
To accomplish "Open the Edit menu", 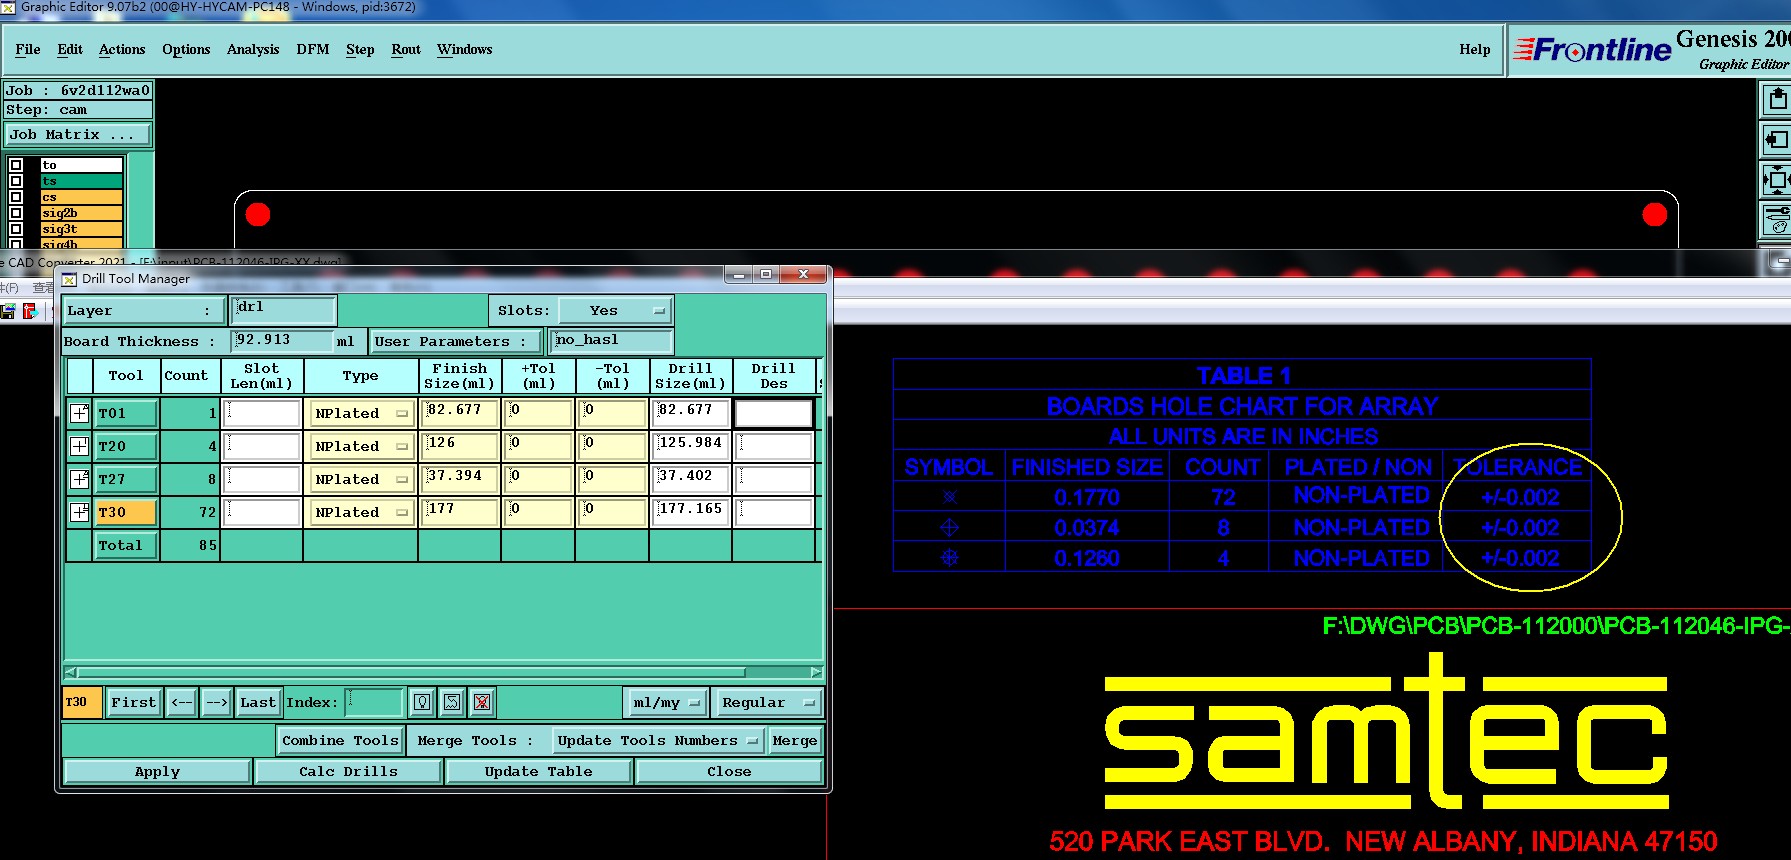I will tap(70, 49).
